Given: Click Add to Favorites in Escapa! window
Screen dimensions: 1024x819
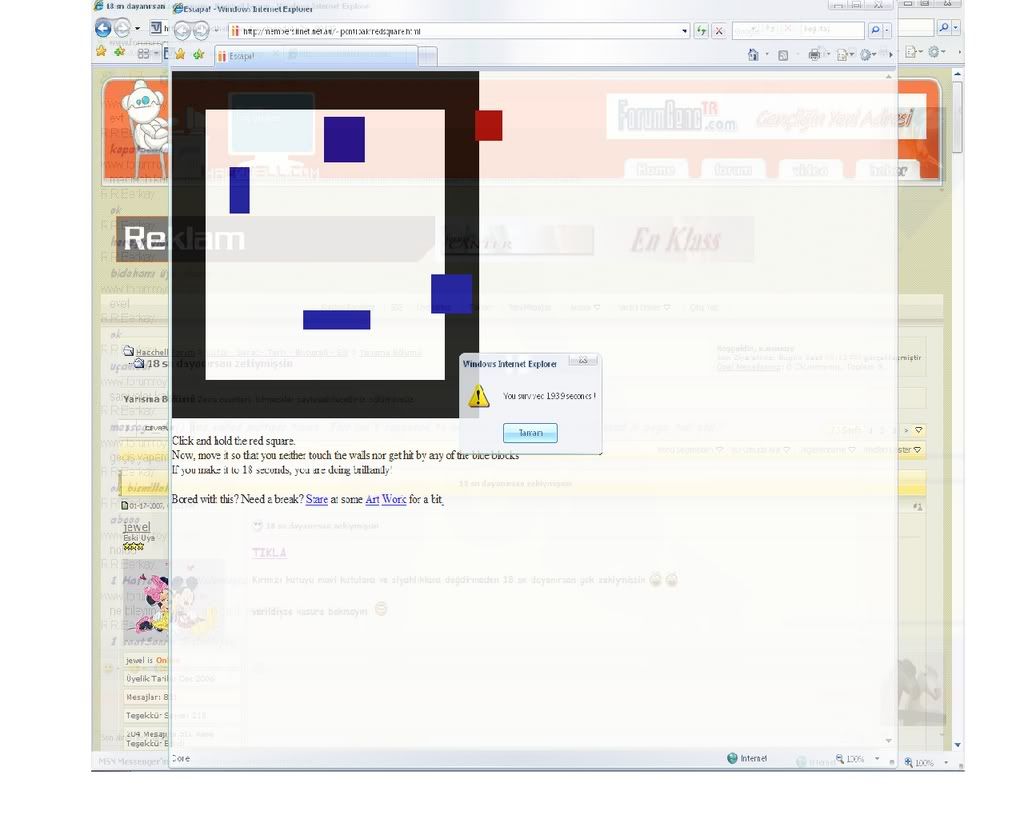Looking at the screenshot, I should [199, 54].
